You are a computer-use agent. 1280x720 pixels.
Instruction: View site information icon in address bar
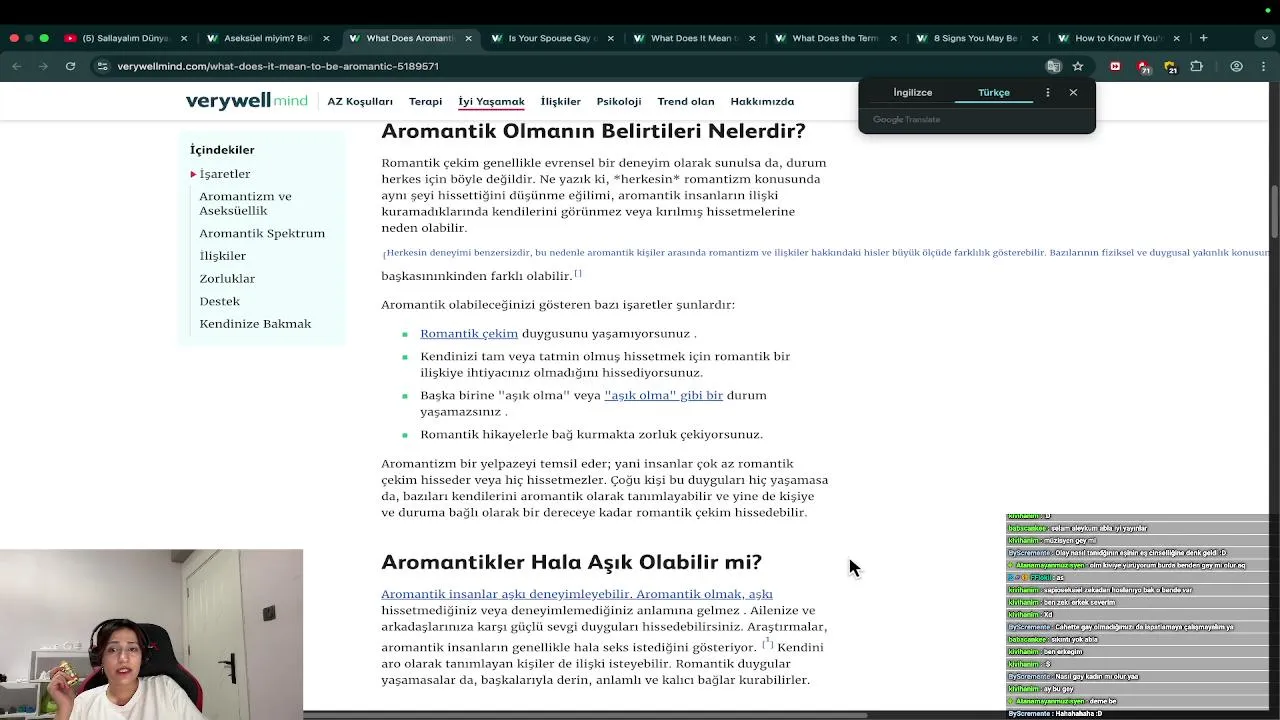pos(102,66)
